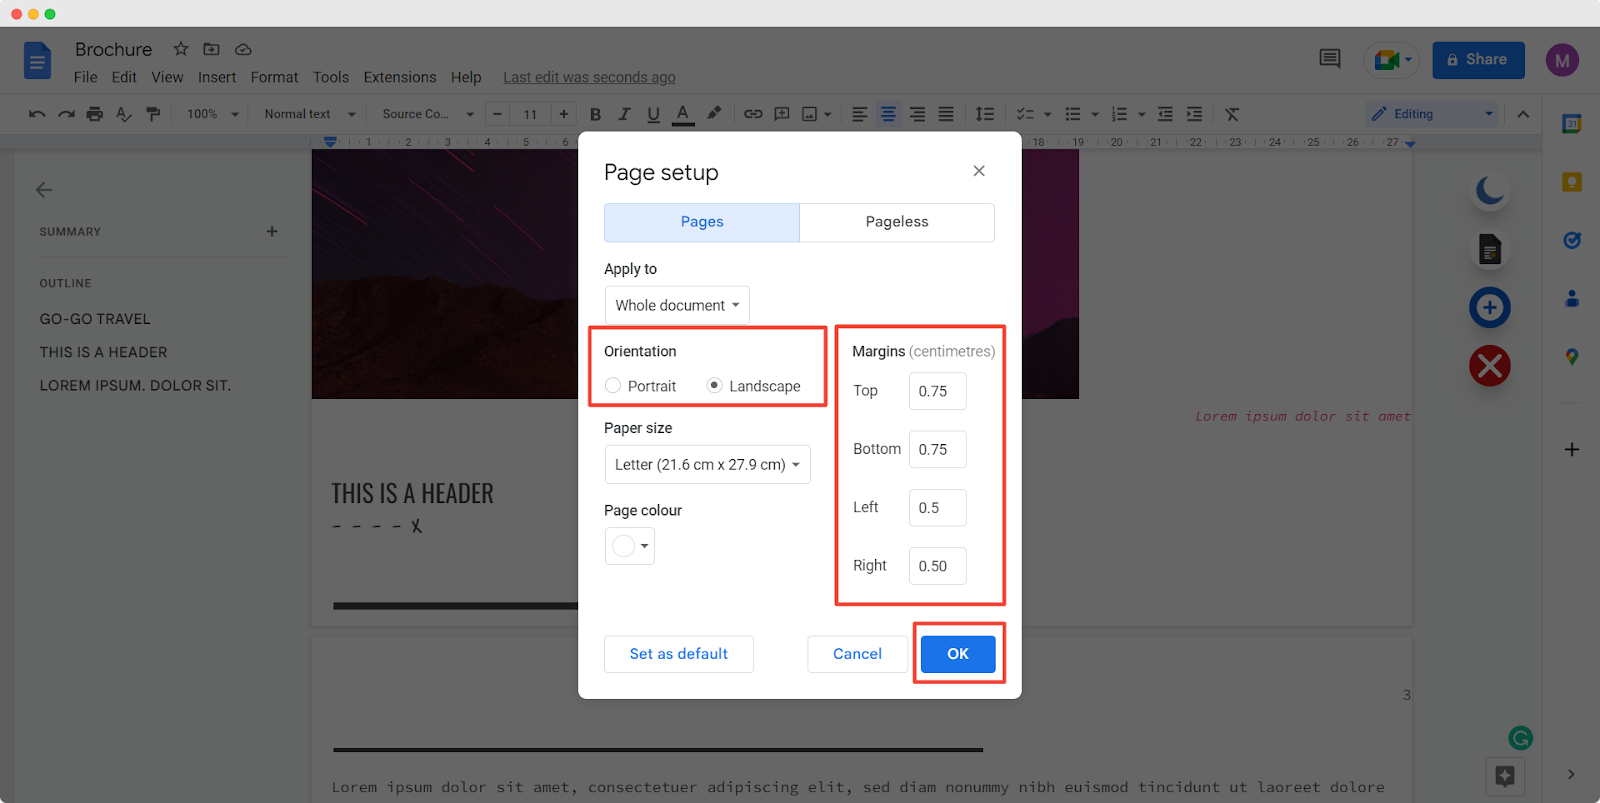Open the Extensions menu
Screen dimensions: 1600x803
click(x=400, y=77)
